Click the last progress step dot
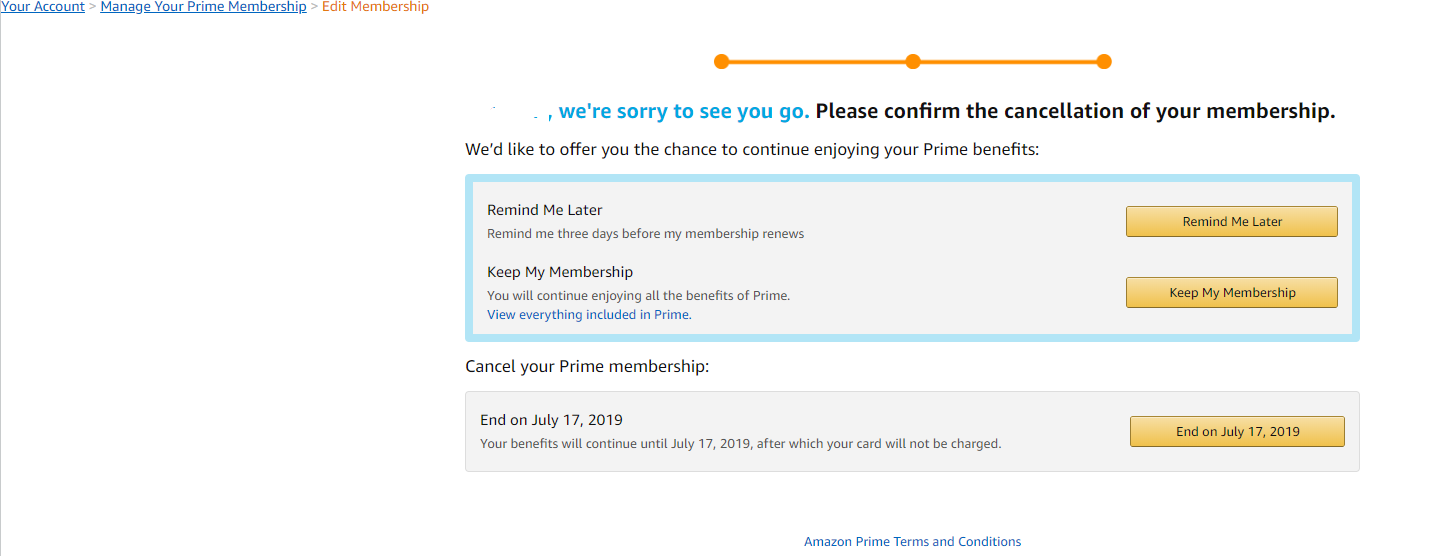The image size is (1444, 556). point(1104,62)
